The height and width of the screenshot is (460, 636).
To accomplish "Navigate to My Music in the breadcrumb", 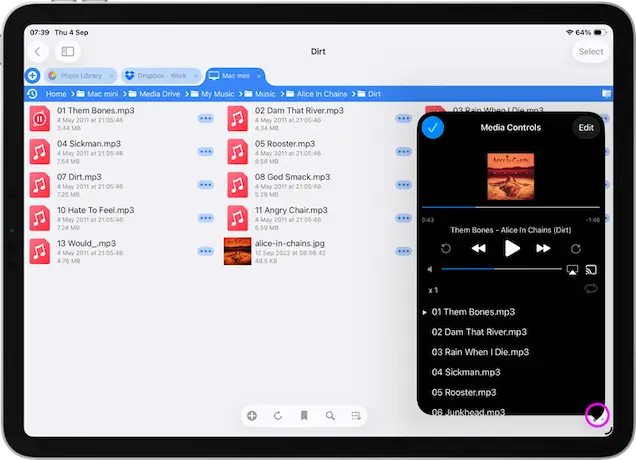I will coord(217,94).
